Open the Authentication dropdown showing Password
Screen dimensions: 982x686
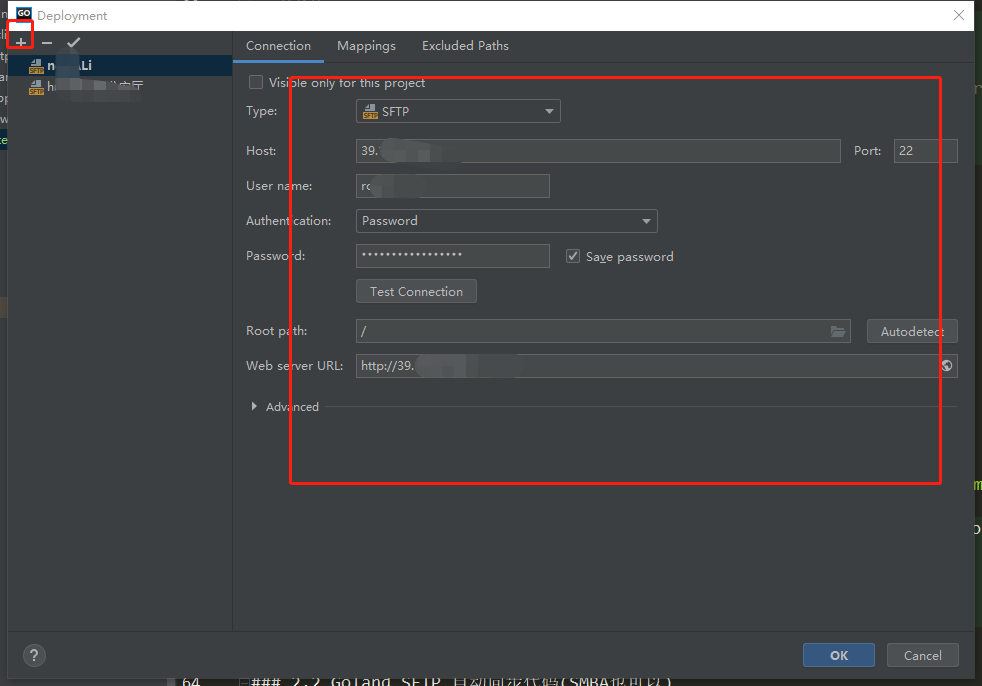click(645, 221)
